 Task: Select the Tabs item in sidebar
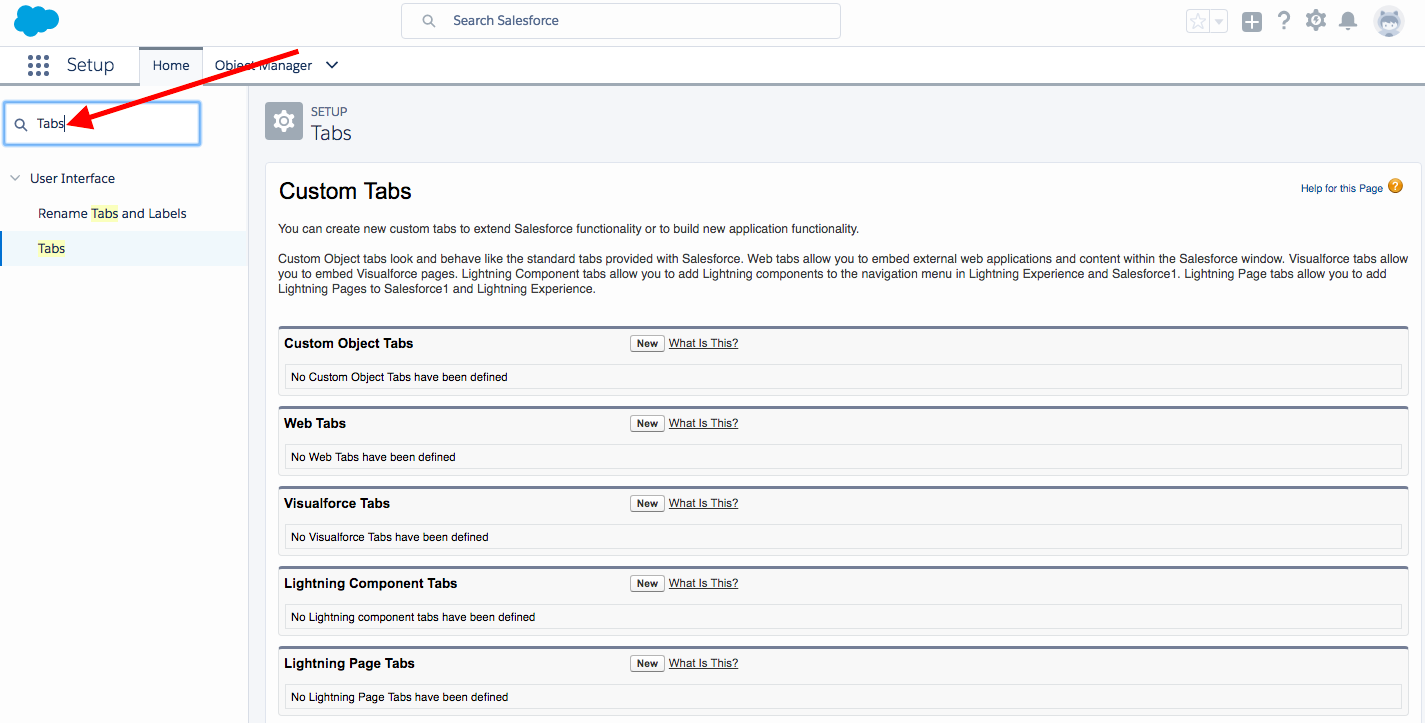coord(124,248)
